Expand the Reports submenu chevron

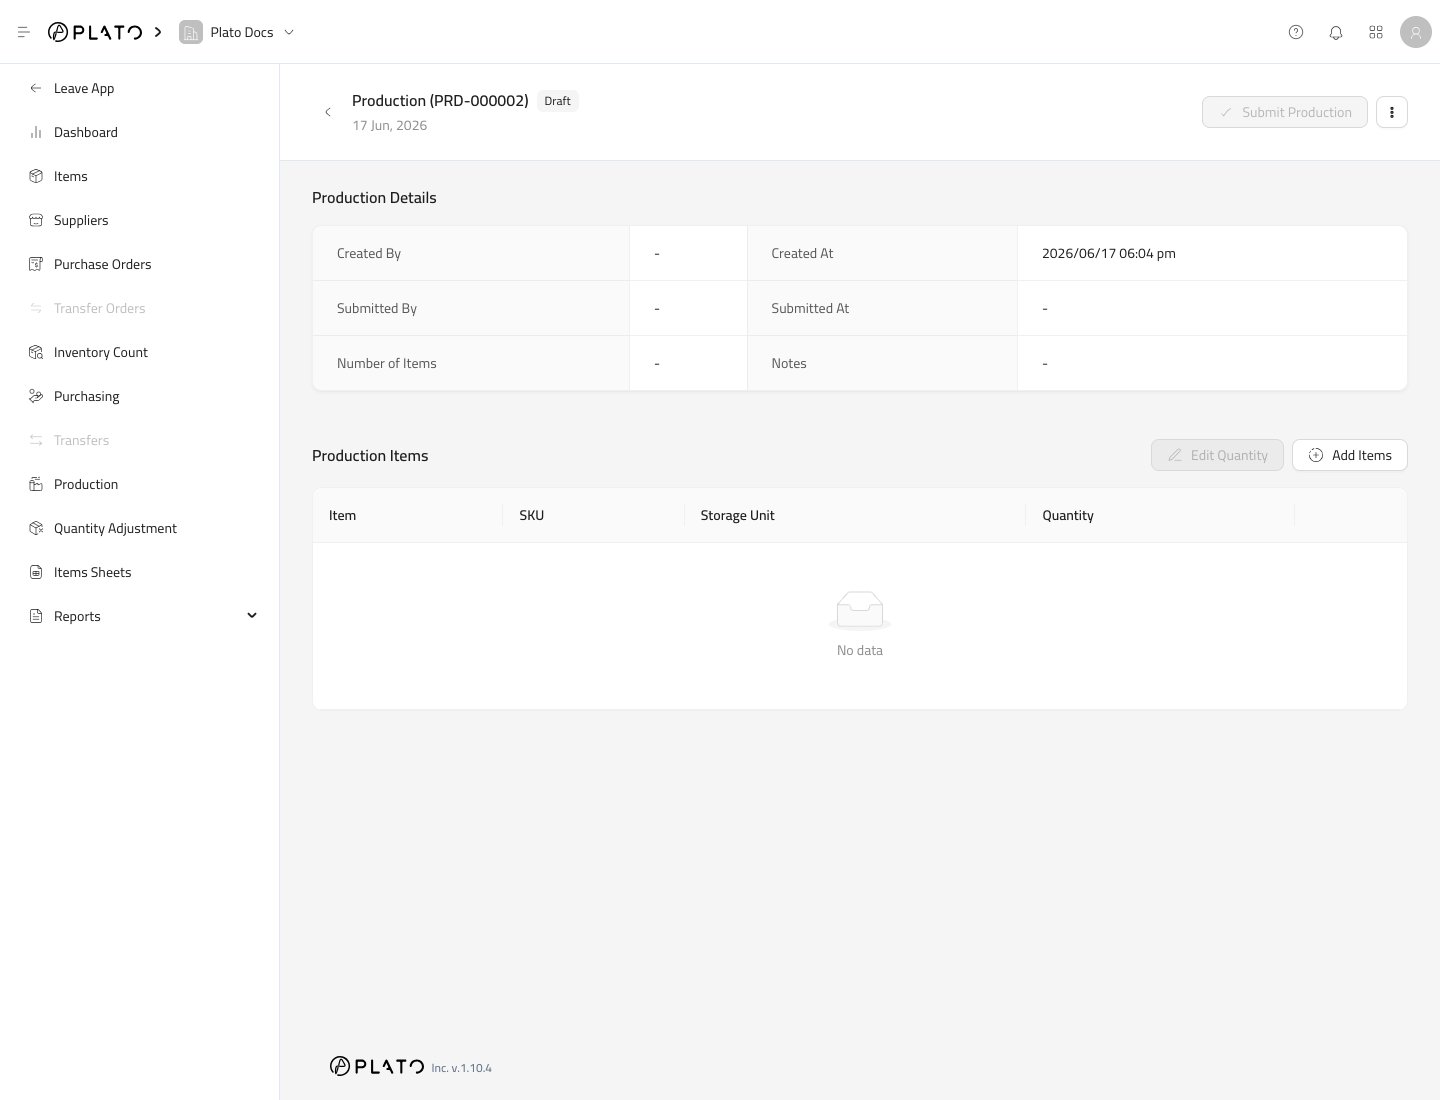pos(252,615)
